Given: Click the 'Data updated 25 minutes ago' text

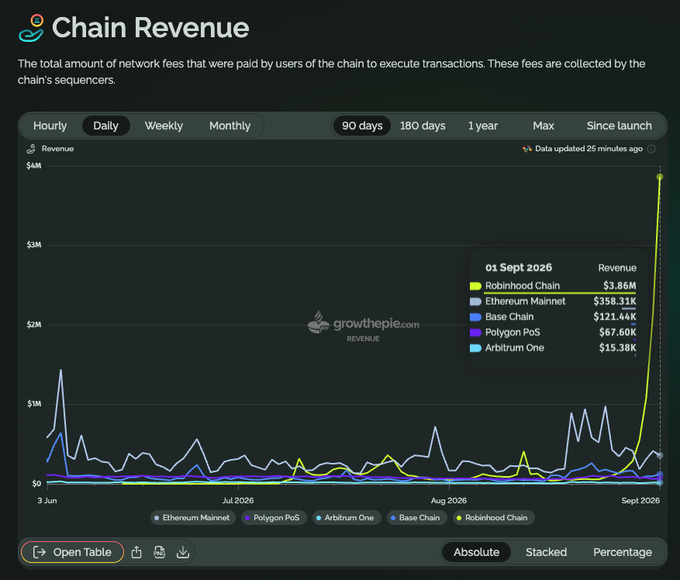Looking at the screenshot, I should tap(588, 149).
